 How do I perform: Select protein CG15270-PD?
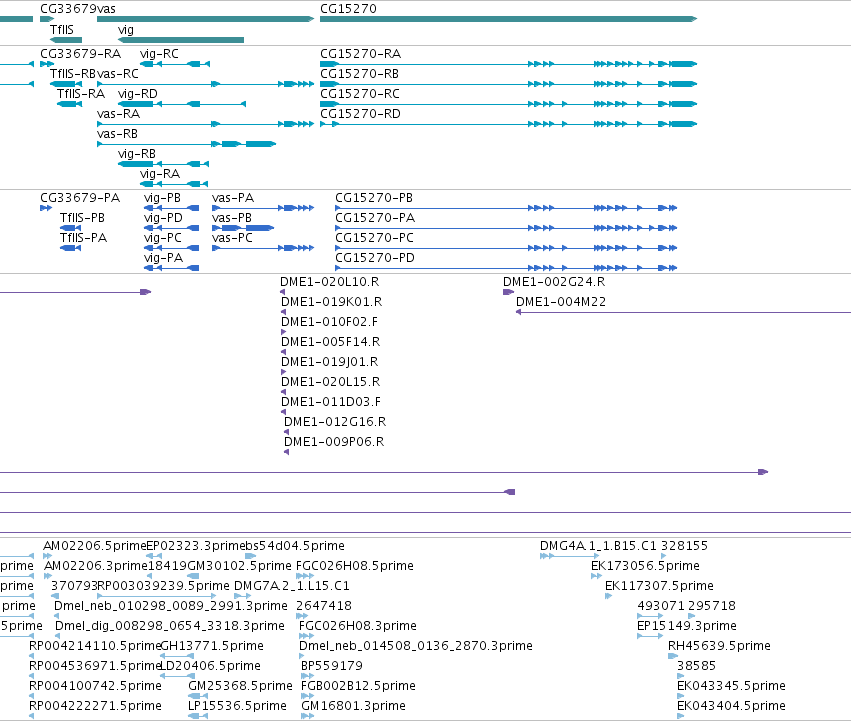pos(375,258)
